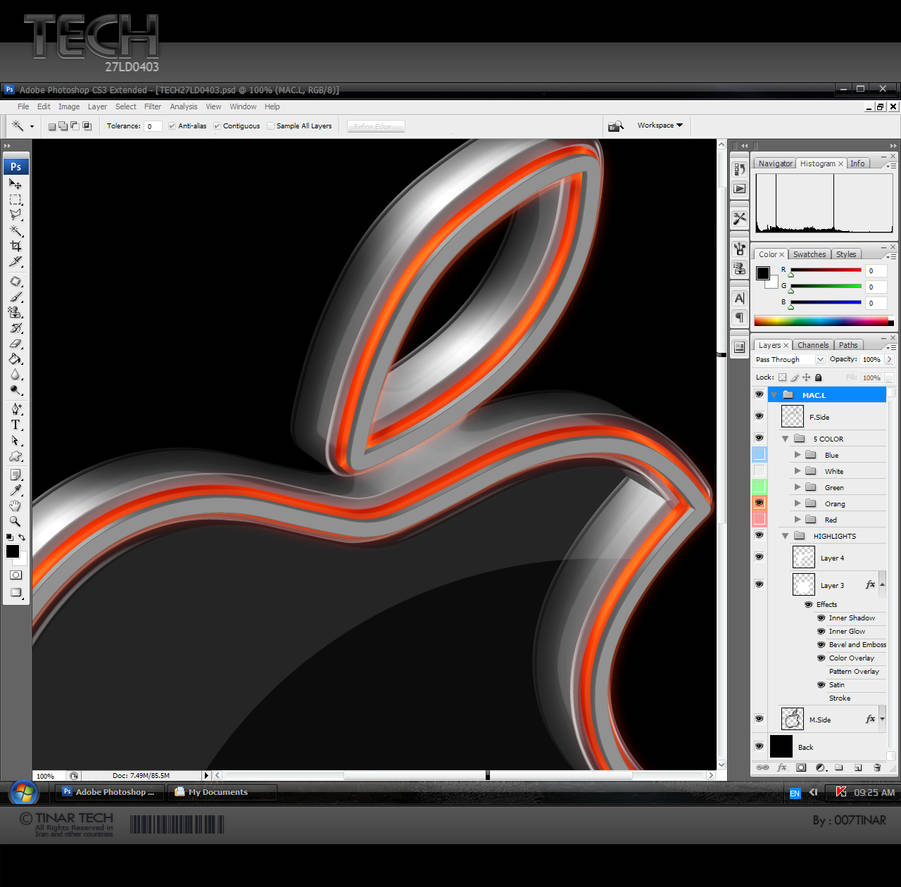Image resolution: width=901 pixels, height=887 pixels.
Task: Select the History Brush tool
Action: (x=16, y=328)
